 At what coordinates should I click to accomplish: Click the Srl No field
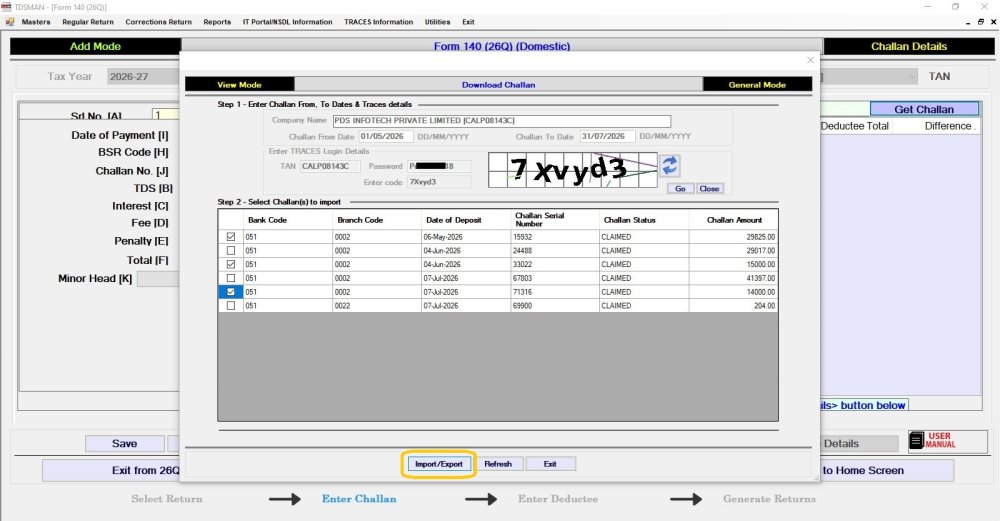(x=166, y=115)
